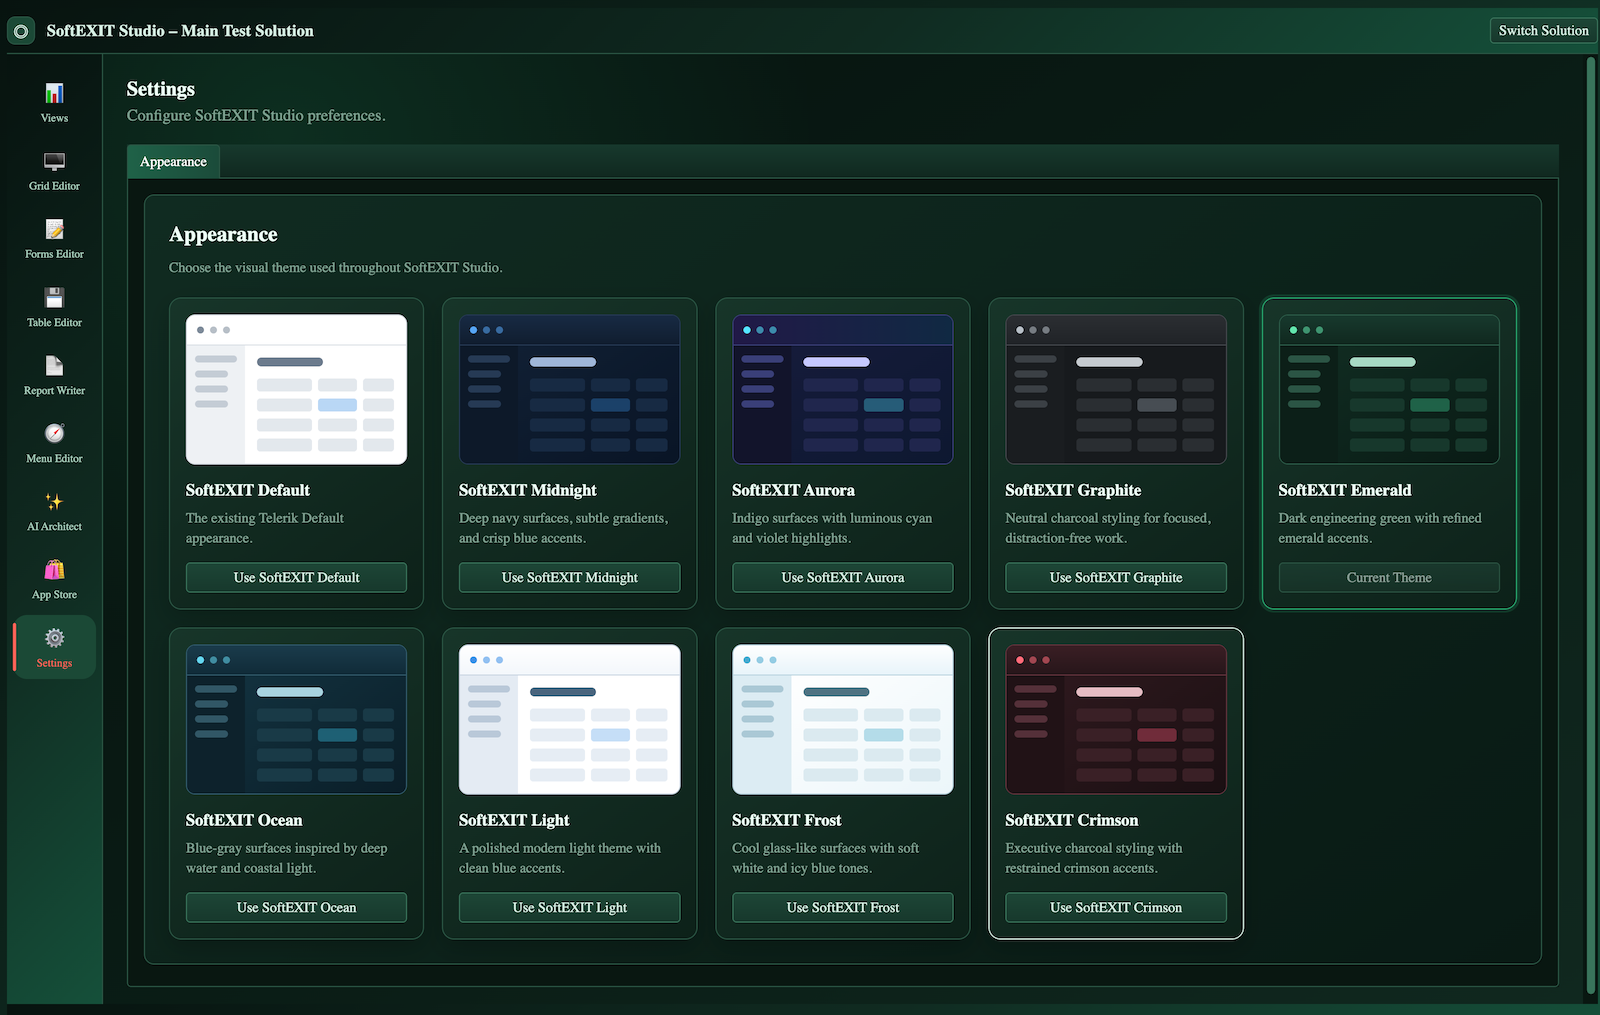Select the SoftEXIT Default theme preview
Image resolution: width=1600 pixels, height=1015 pixels.
(296, 390)
